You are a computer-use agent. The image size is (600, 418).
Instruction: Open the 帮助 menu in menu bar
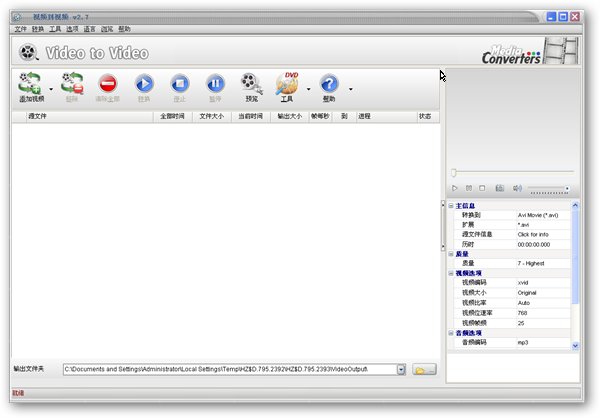124,29
